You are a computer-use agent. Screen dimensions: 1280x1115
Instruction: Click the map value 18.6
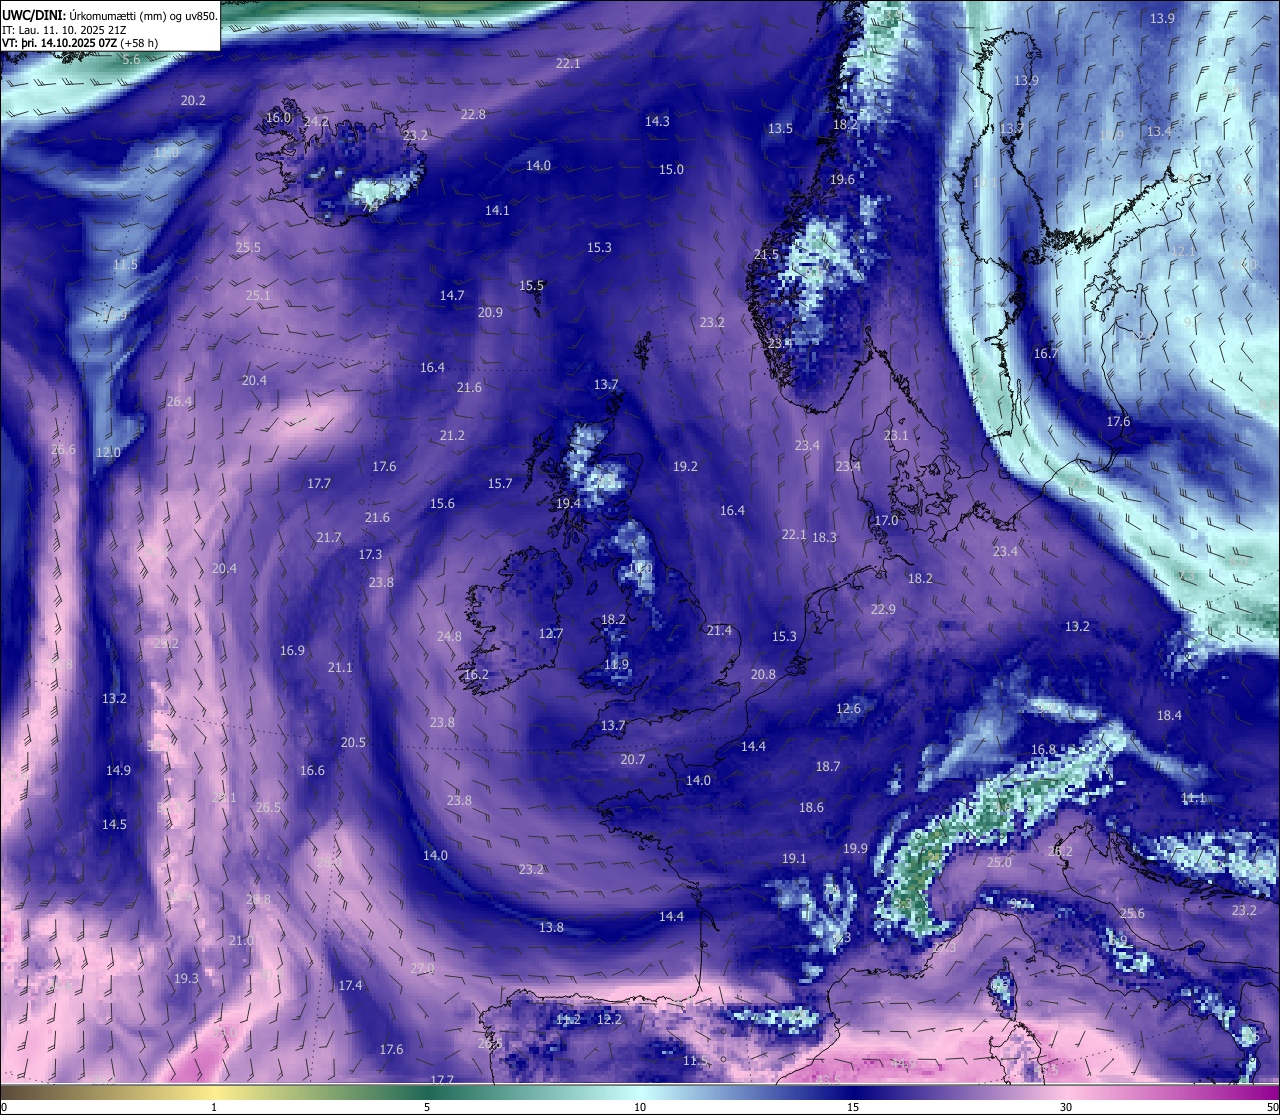pyautogui.click(x=811, y=808)
